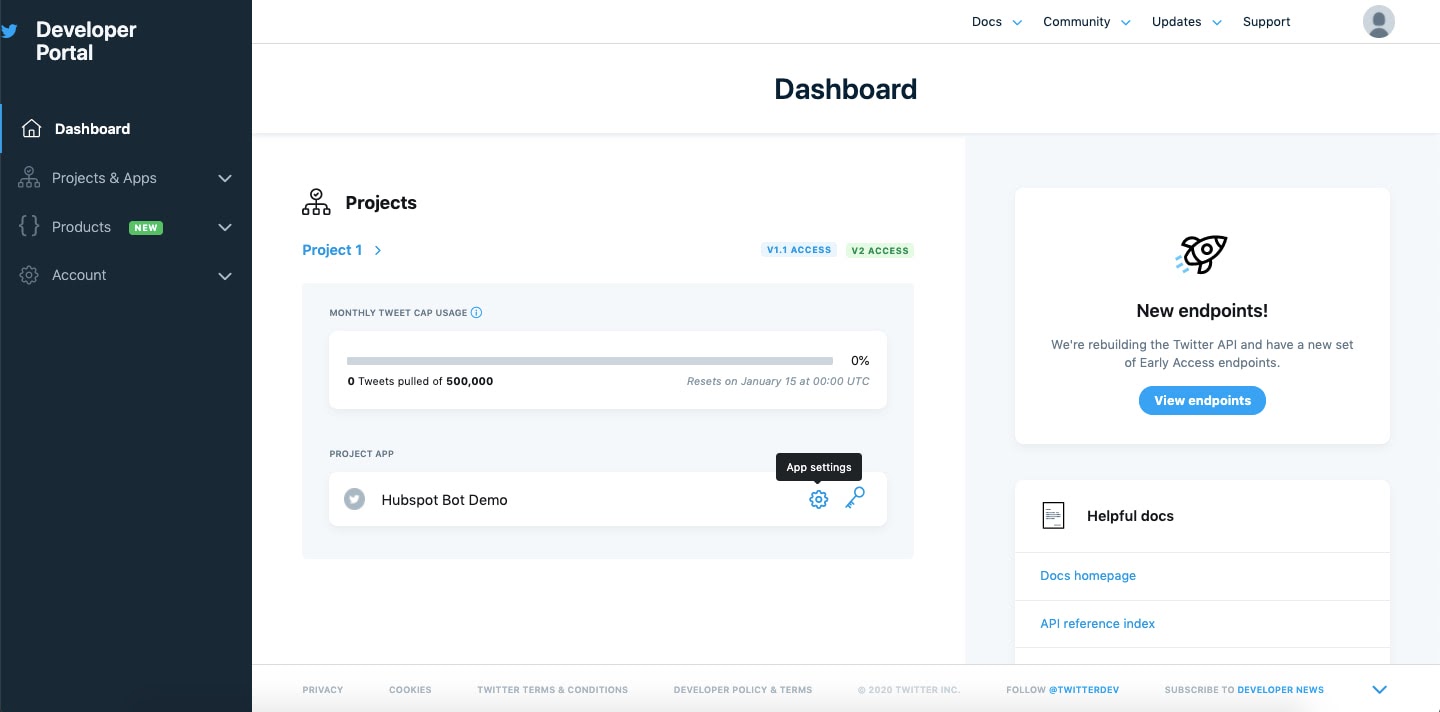Open the Docs homepage link
Screen dimensions: 1440x712
1088,576
